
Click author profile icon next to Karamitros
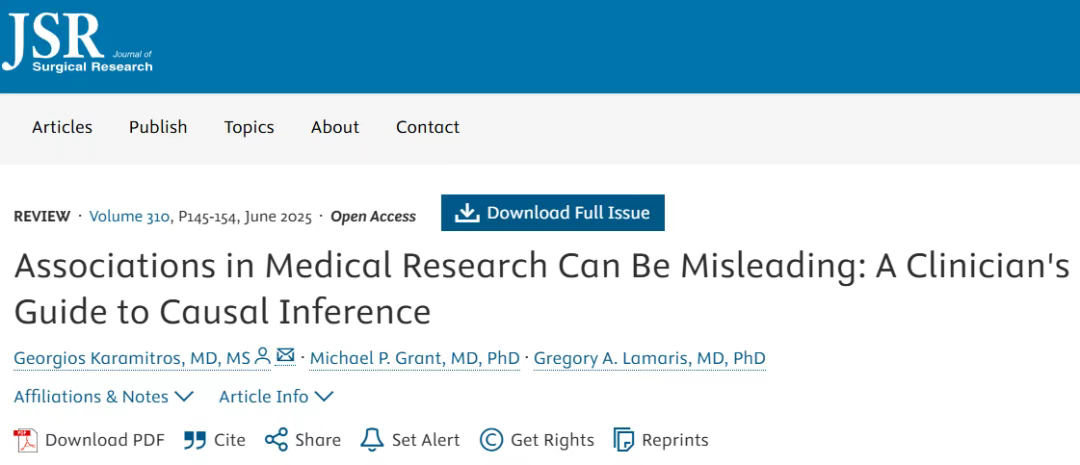point(262,357)
